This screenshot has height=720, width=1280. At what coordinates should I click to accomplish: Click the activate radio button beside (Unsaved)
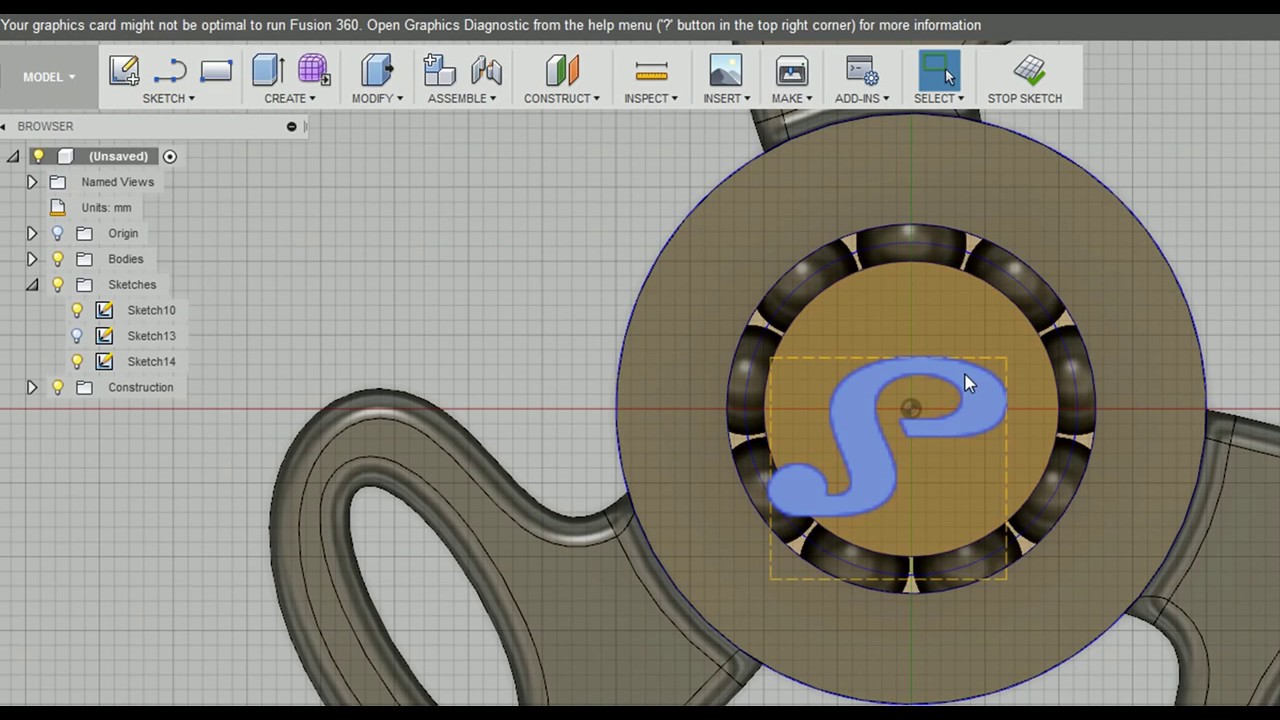tap(170, 156)
